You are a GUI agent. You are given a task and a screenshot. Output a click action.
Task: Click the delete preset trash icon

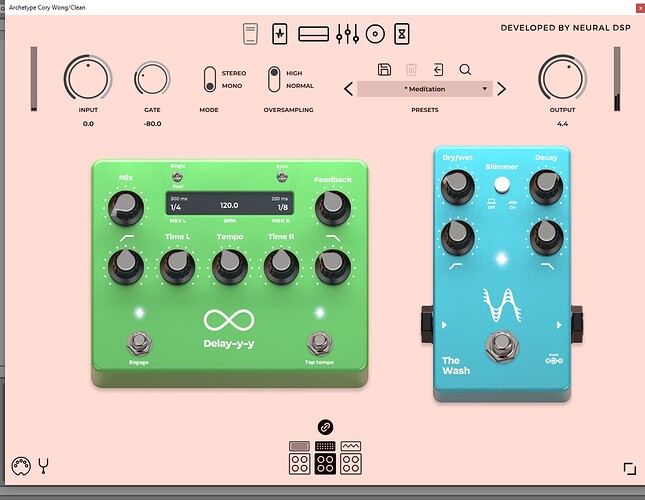411,69
